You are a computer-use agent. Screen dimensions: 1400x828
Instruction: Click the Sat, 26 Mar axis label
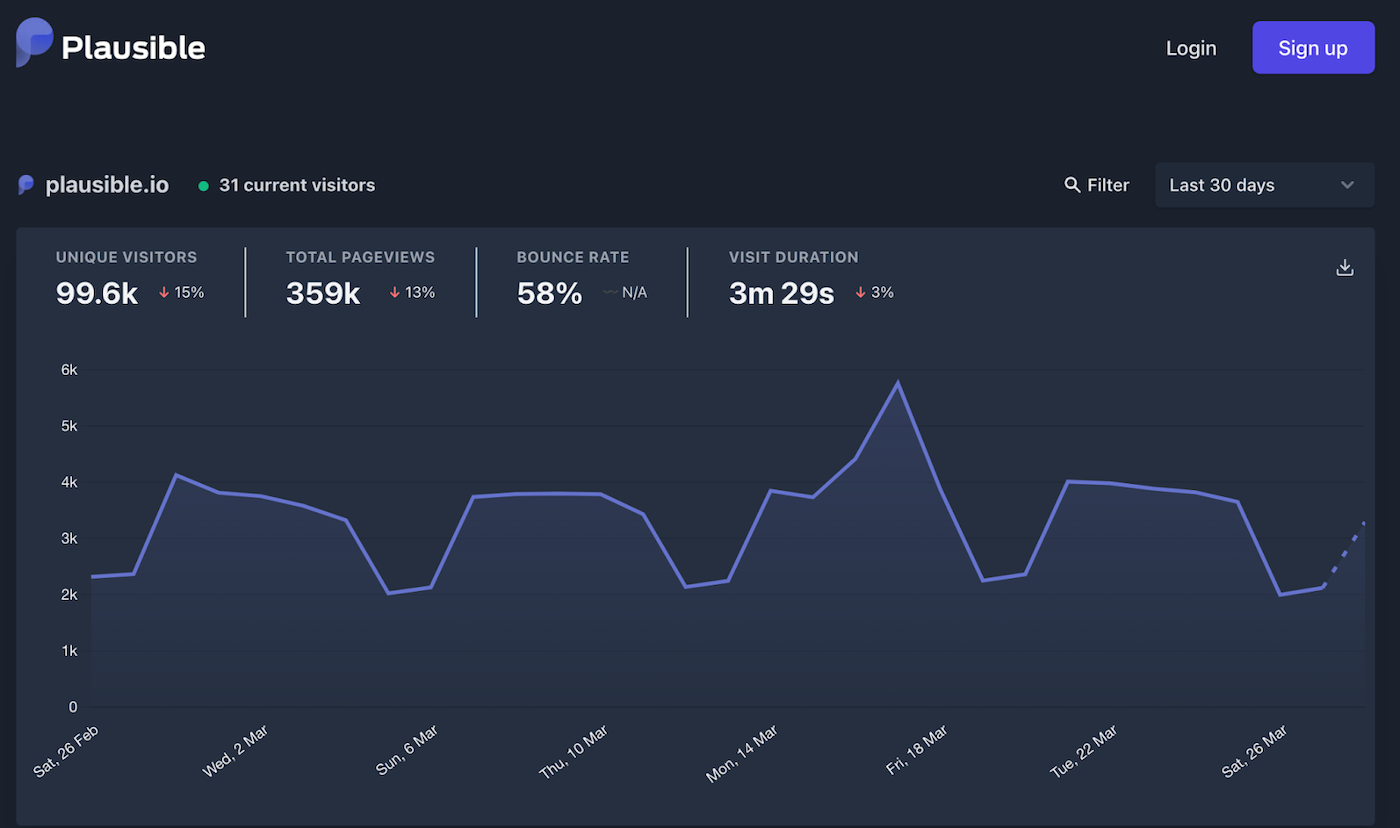(x=1254, y=752)
